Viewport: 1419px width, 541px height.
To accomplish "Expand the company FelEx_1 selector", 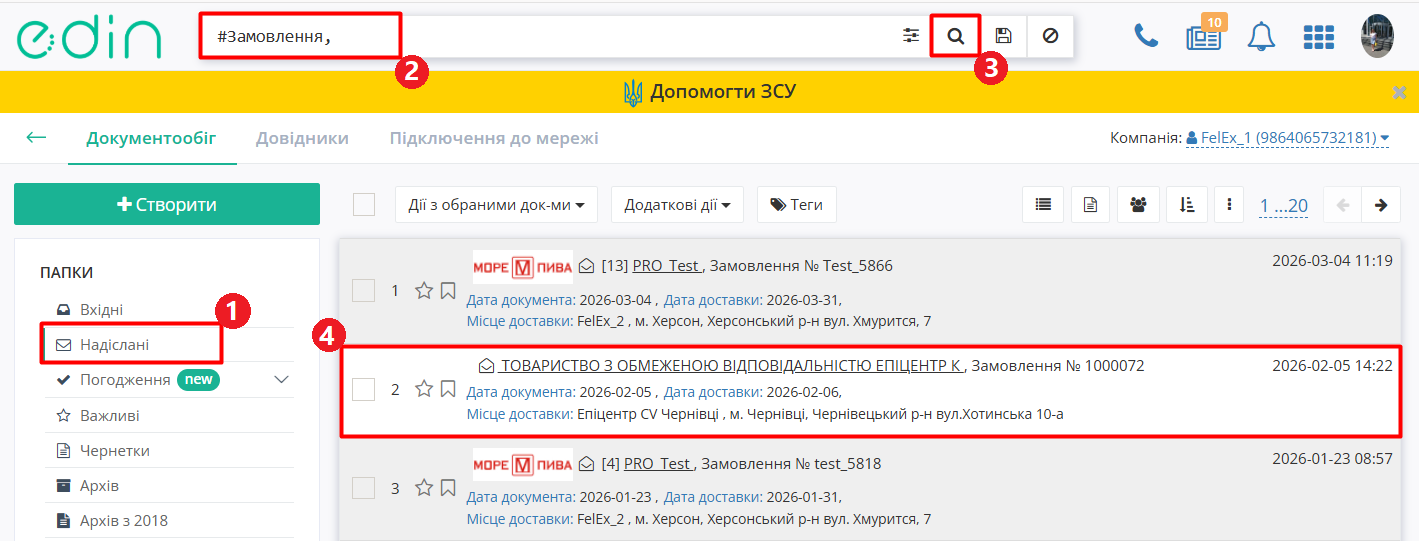I will point(1287,138).
